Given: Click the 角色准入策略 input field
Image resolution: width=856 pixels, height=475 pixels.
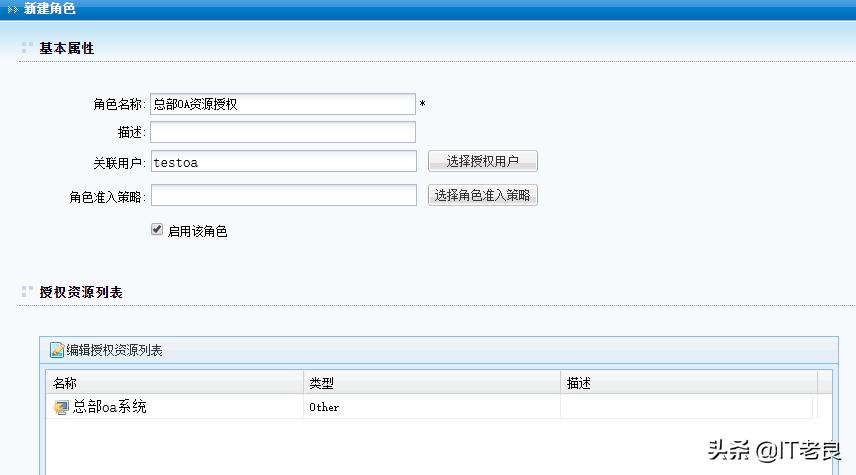Looking at the screenshot, I should tap(283, 195).
